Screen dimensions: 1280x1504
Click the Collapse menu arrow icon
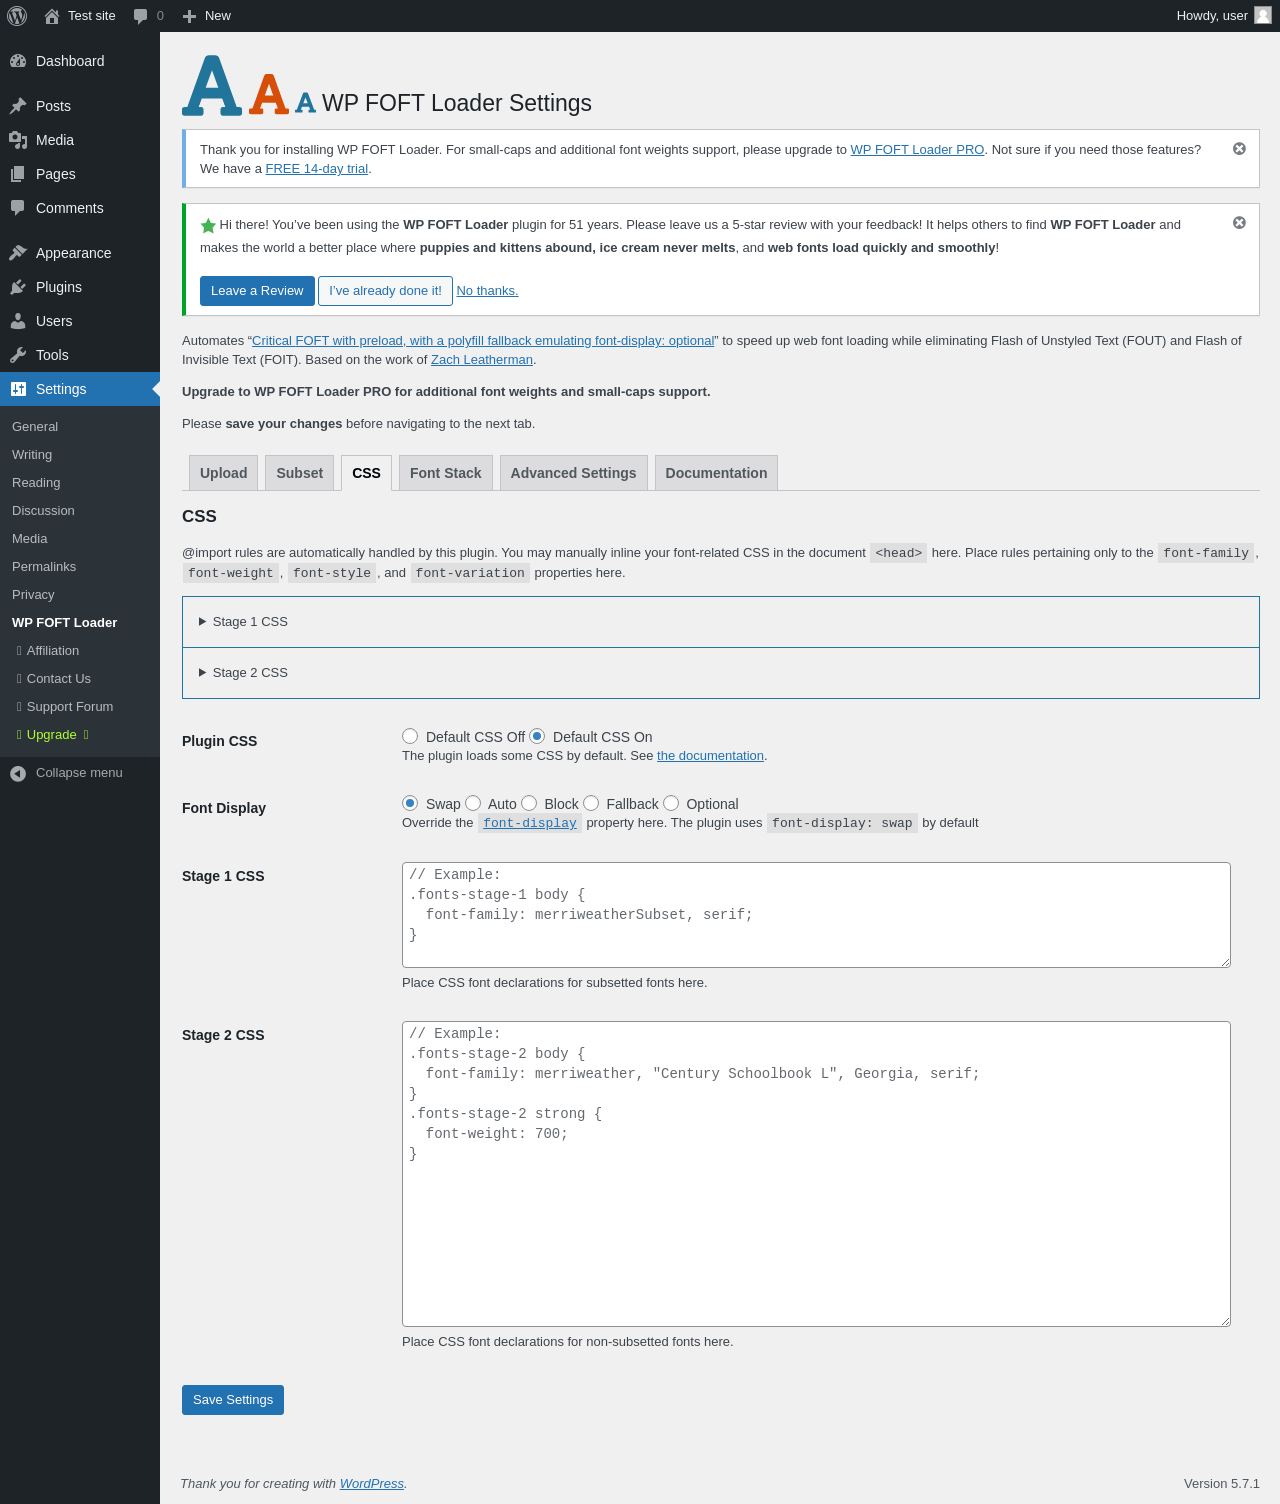[18, 773]
